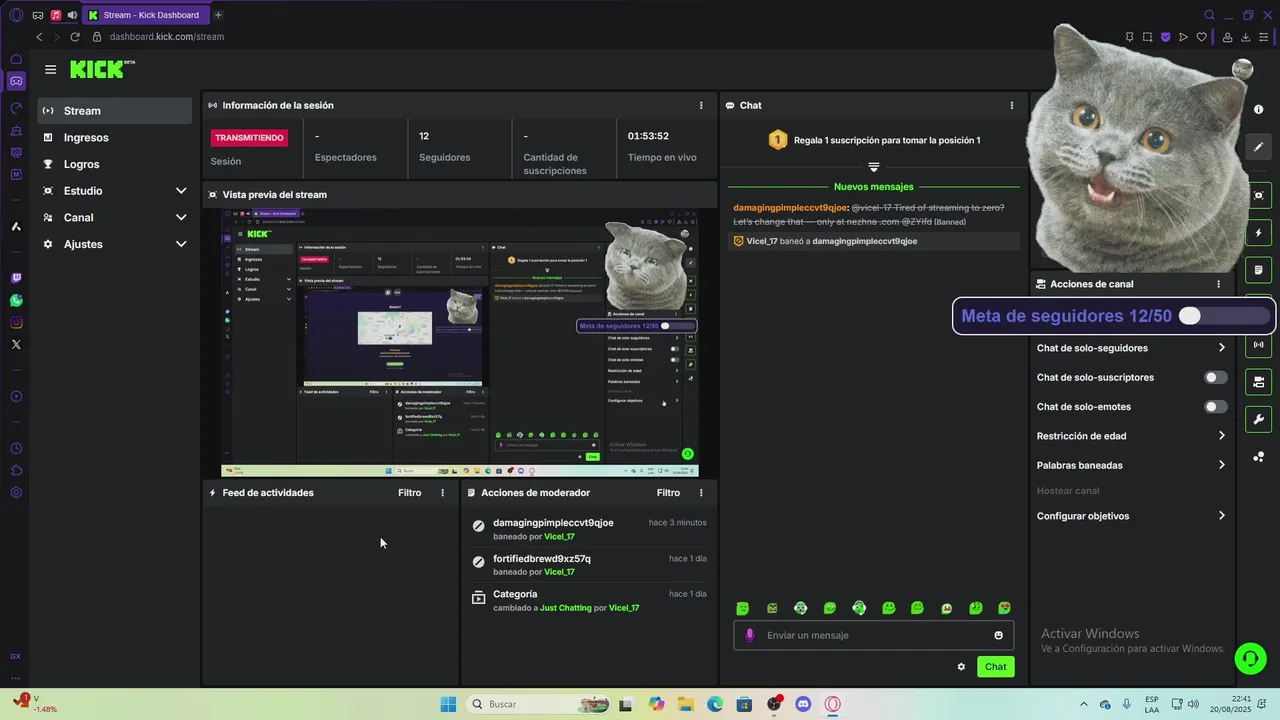Toggle Chat de solo-suscriptores switch
This screenshot has height=720, width=1280.
pyautogui.click(x=1216, y=377)
